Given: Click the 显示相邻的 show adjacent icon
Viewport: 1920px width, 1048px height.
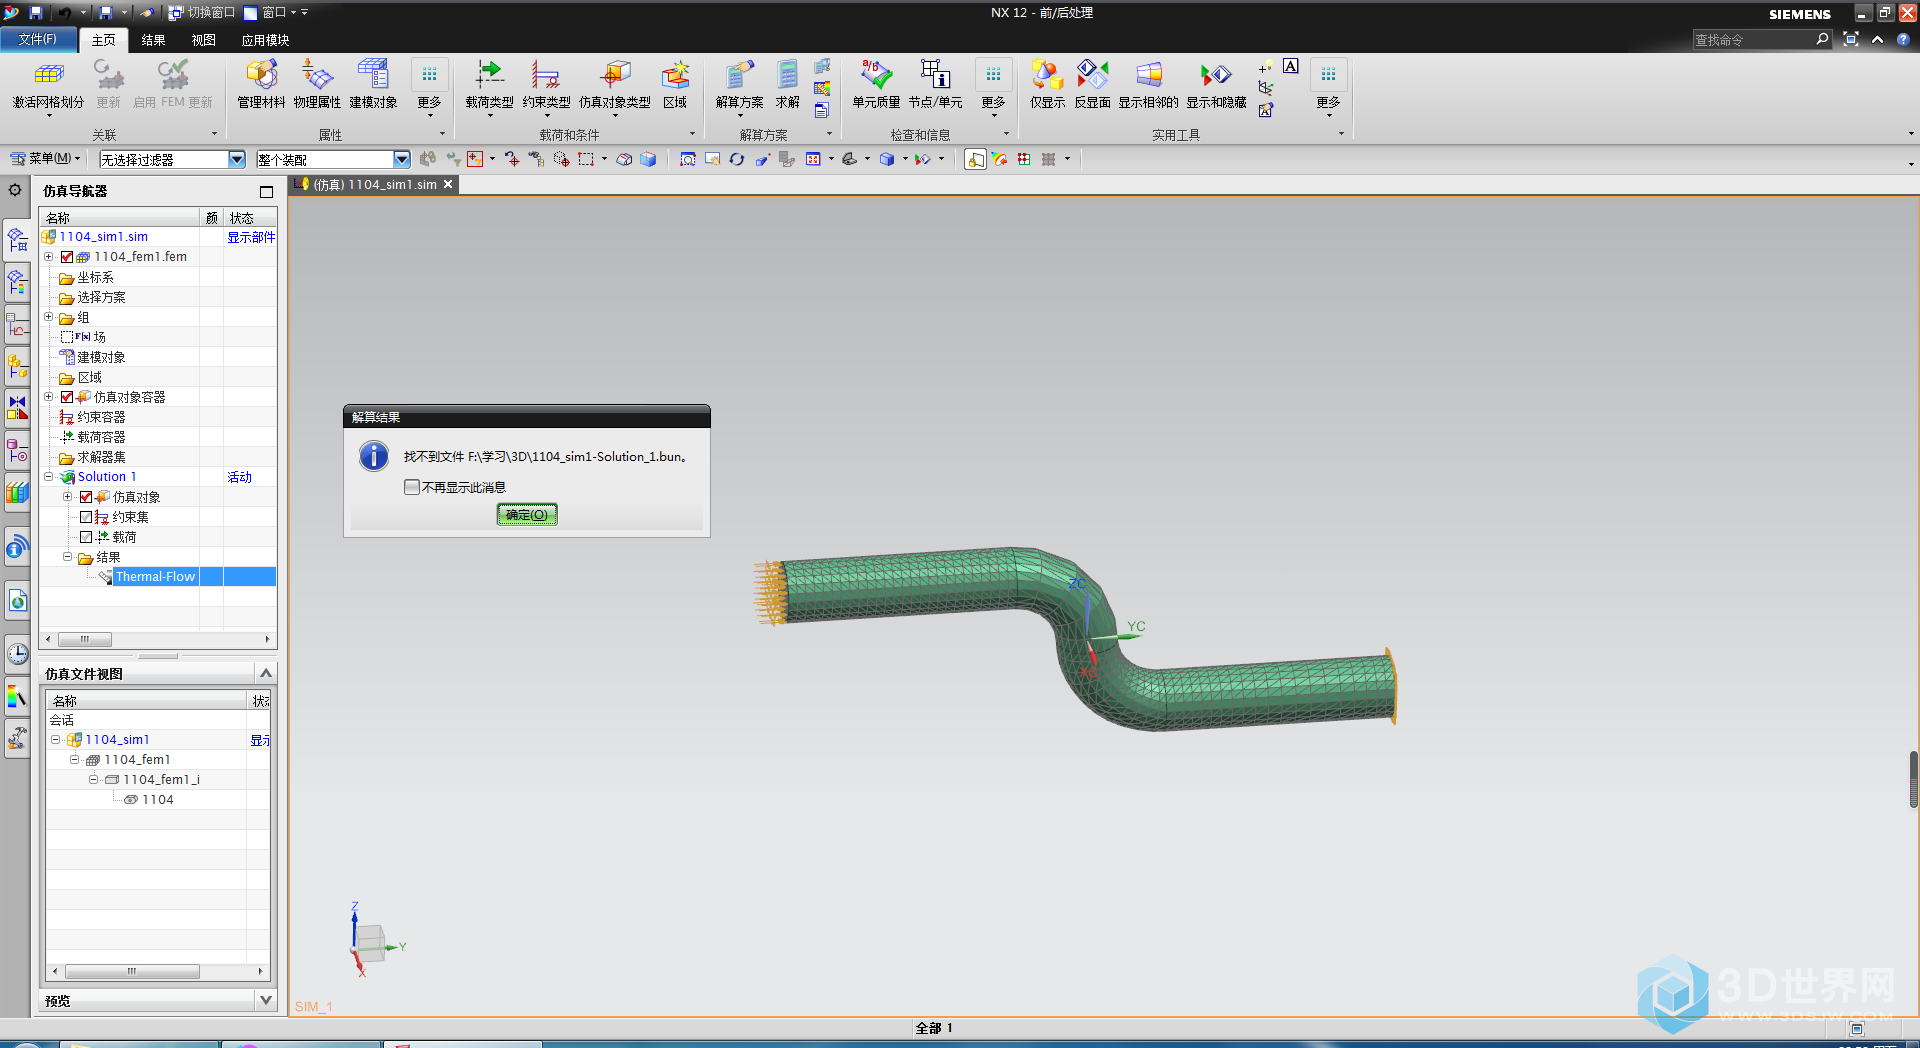Looking at the screenshot, I should pos(1148,75).
